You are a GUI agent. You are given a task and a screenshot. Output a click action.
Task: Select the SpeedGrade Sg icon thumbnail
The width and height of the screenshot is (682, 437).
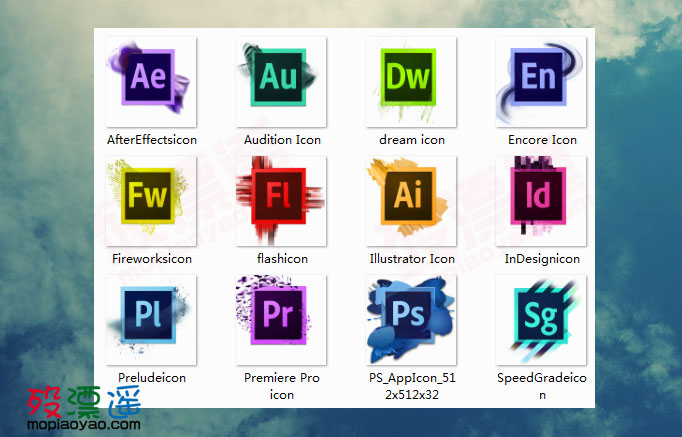coord(541,320)
